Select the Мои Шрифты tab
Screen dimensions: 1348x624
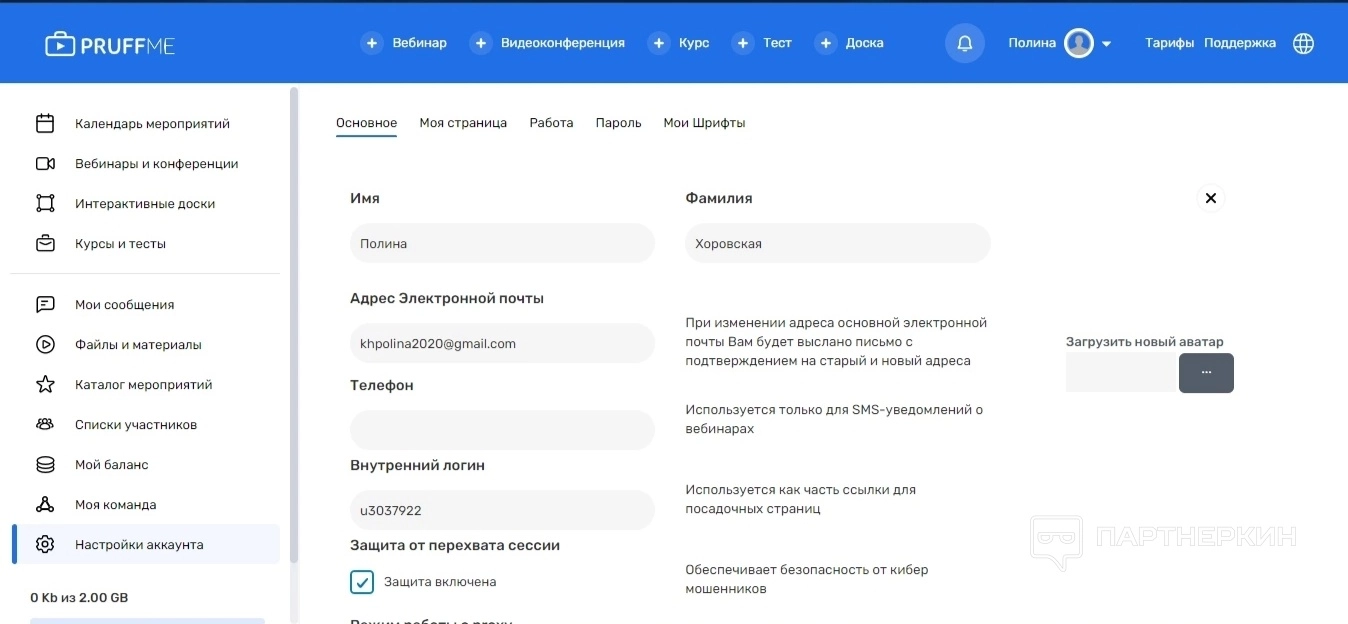pyautogui.click(x=704, y=123)
